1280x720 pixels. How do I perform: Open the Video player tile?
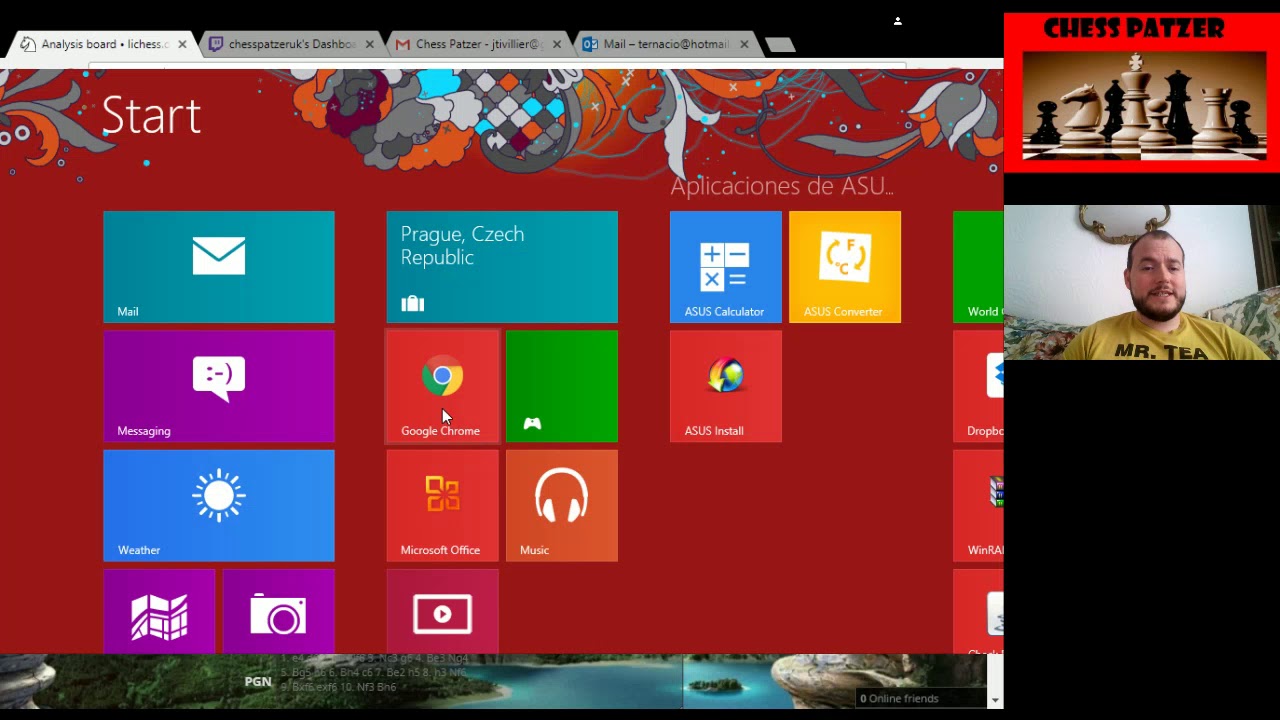(x=442, y=611)
